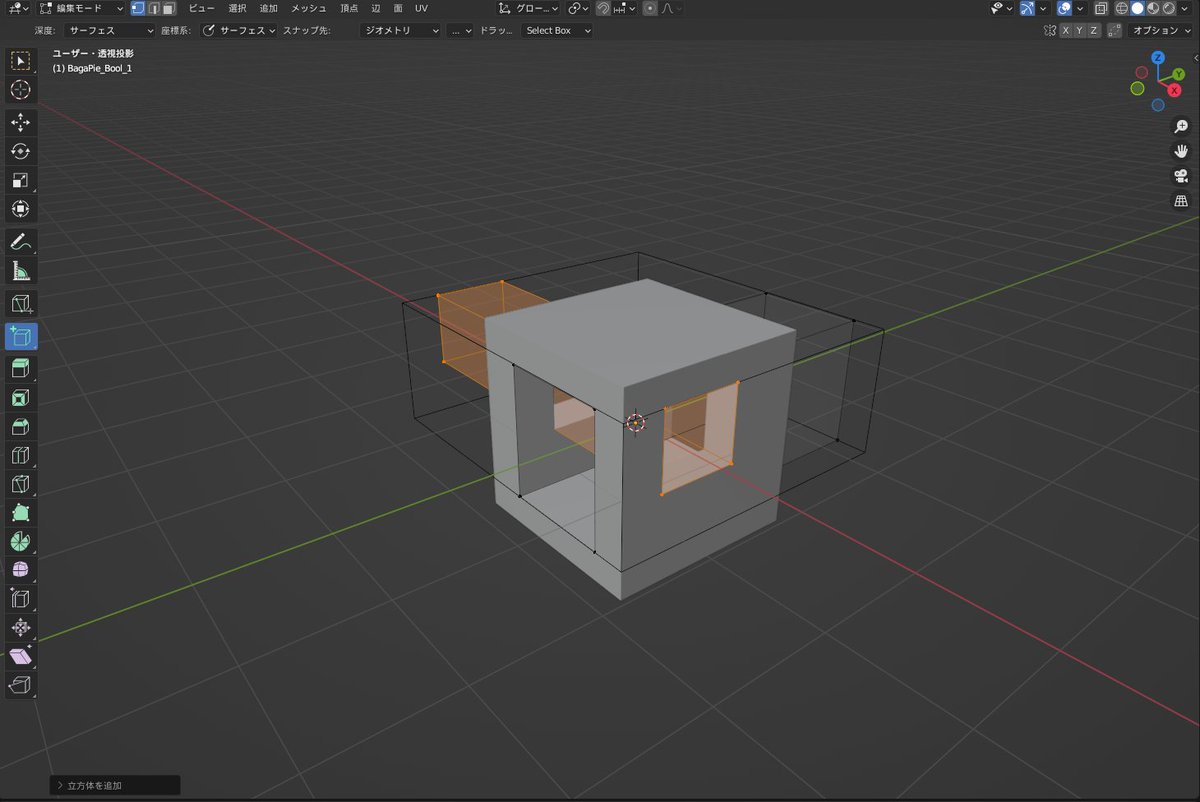Open the 追加 menu

269,8
